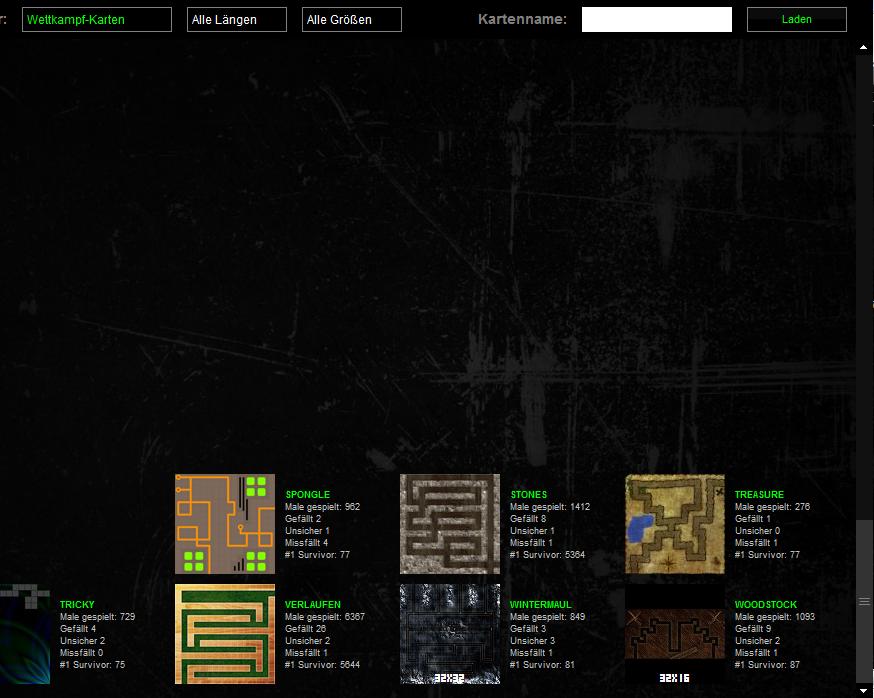Click 'Gefällt 9' under Woodstock

(x=753, y=628)
